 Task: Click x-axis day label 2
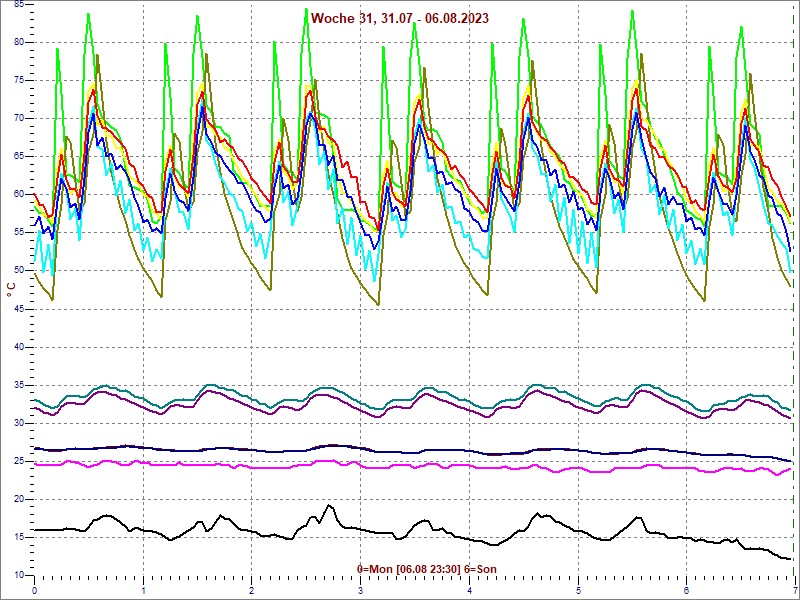pos(252,591)
